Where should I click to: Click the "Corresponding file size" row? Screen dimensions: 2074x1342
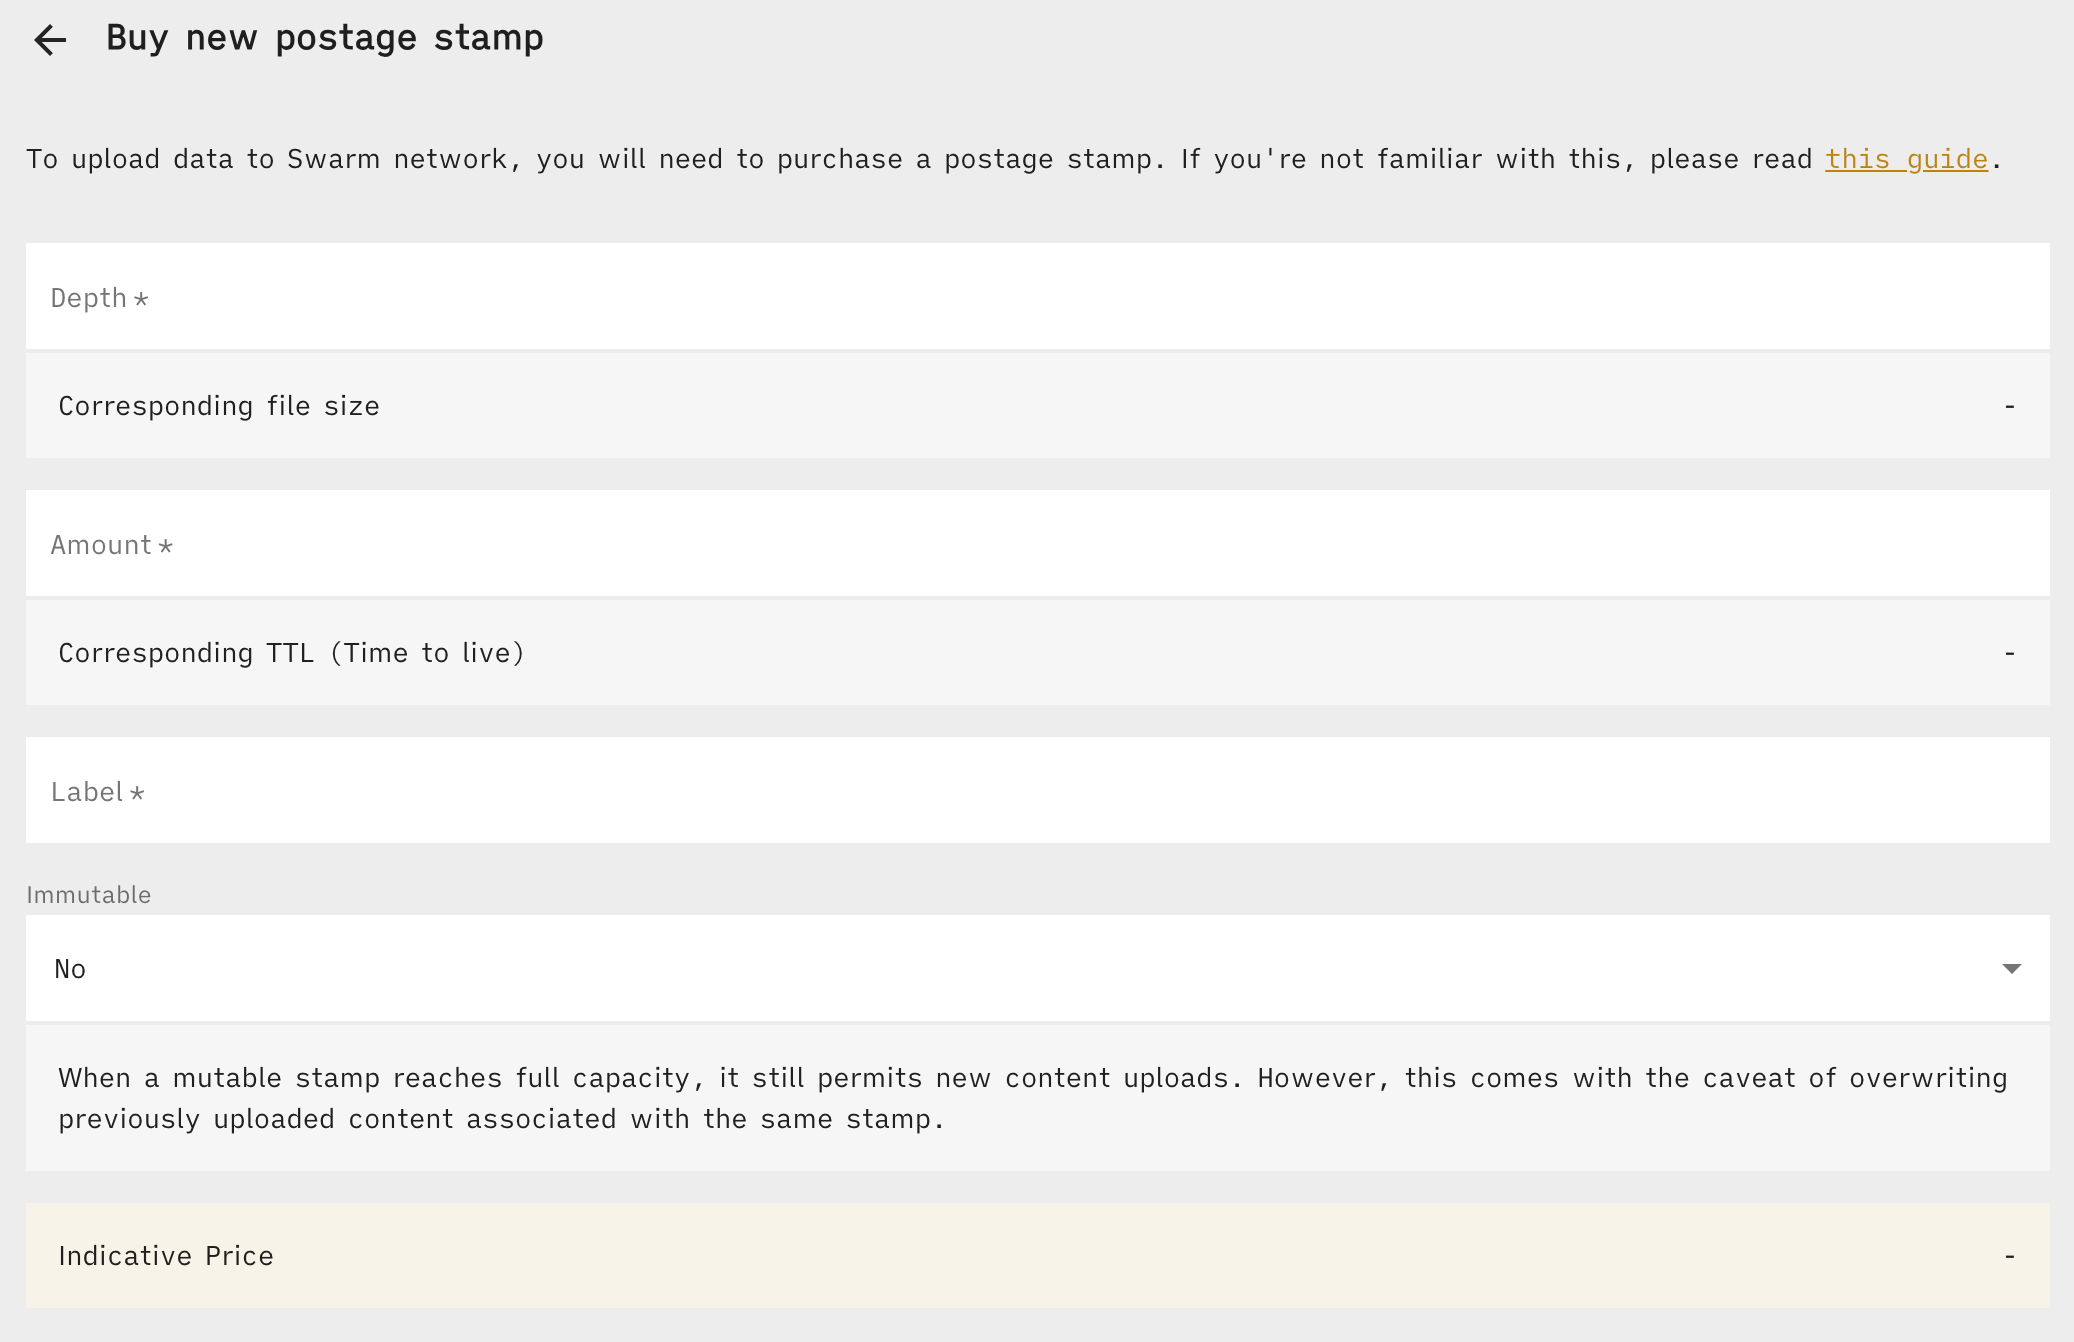click(1037, 406)
